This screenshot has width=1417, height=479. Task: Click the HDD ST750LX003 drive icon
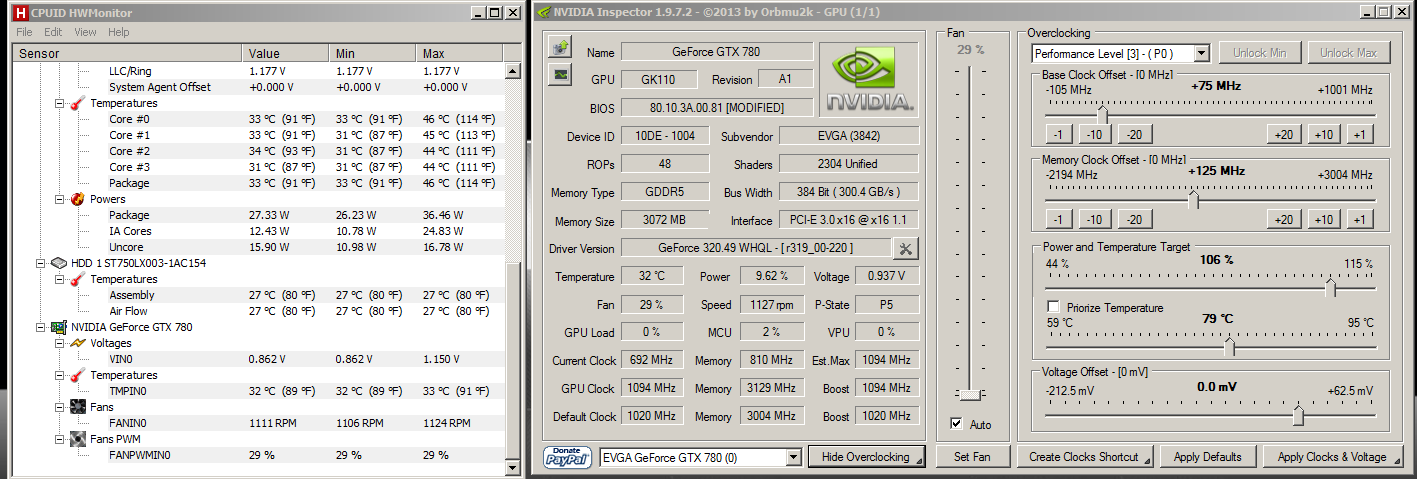(x=59, y=263)
